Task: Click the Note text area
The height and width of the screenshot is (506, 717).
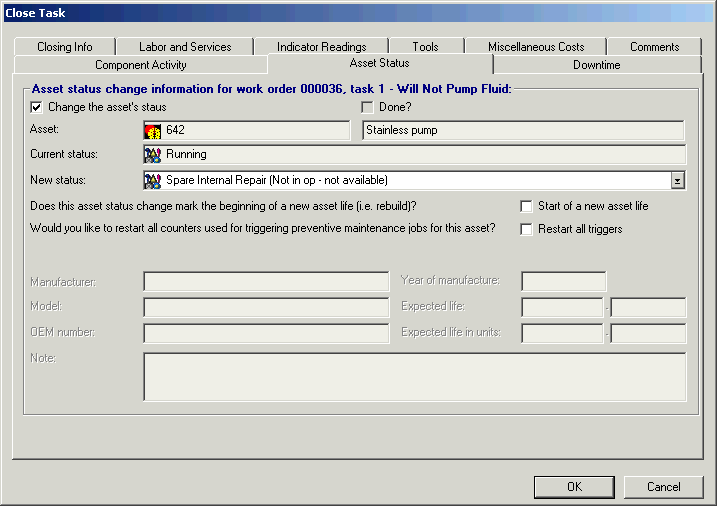Action: tap(415, 377)
